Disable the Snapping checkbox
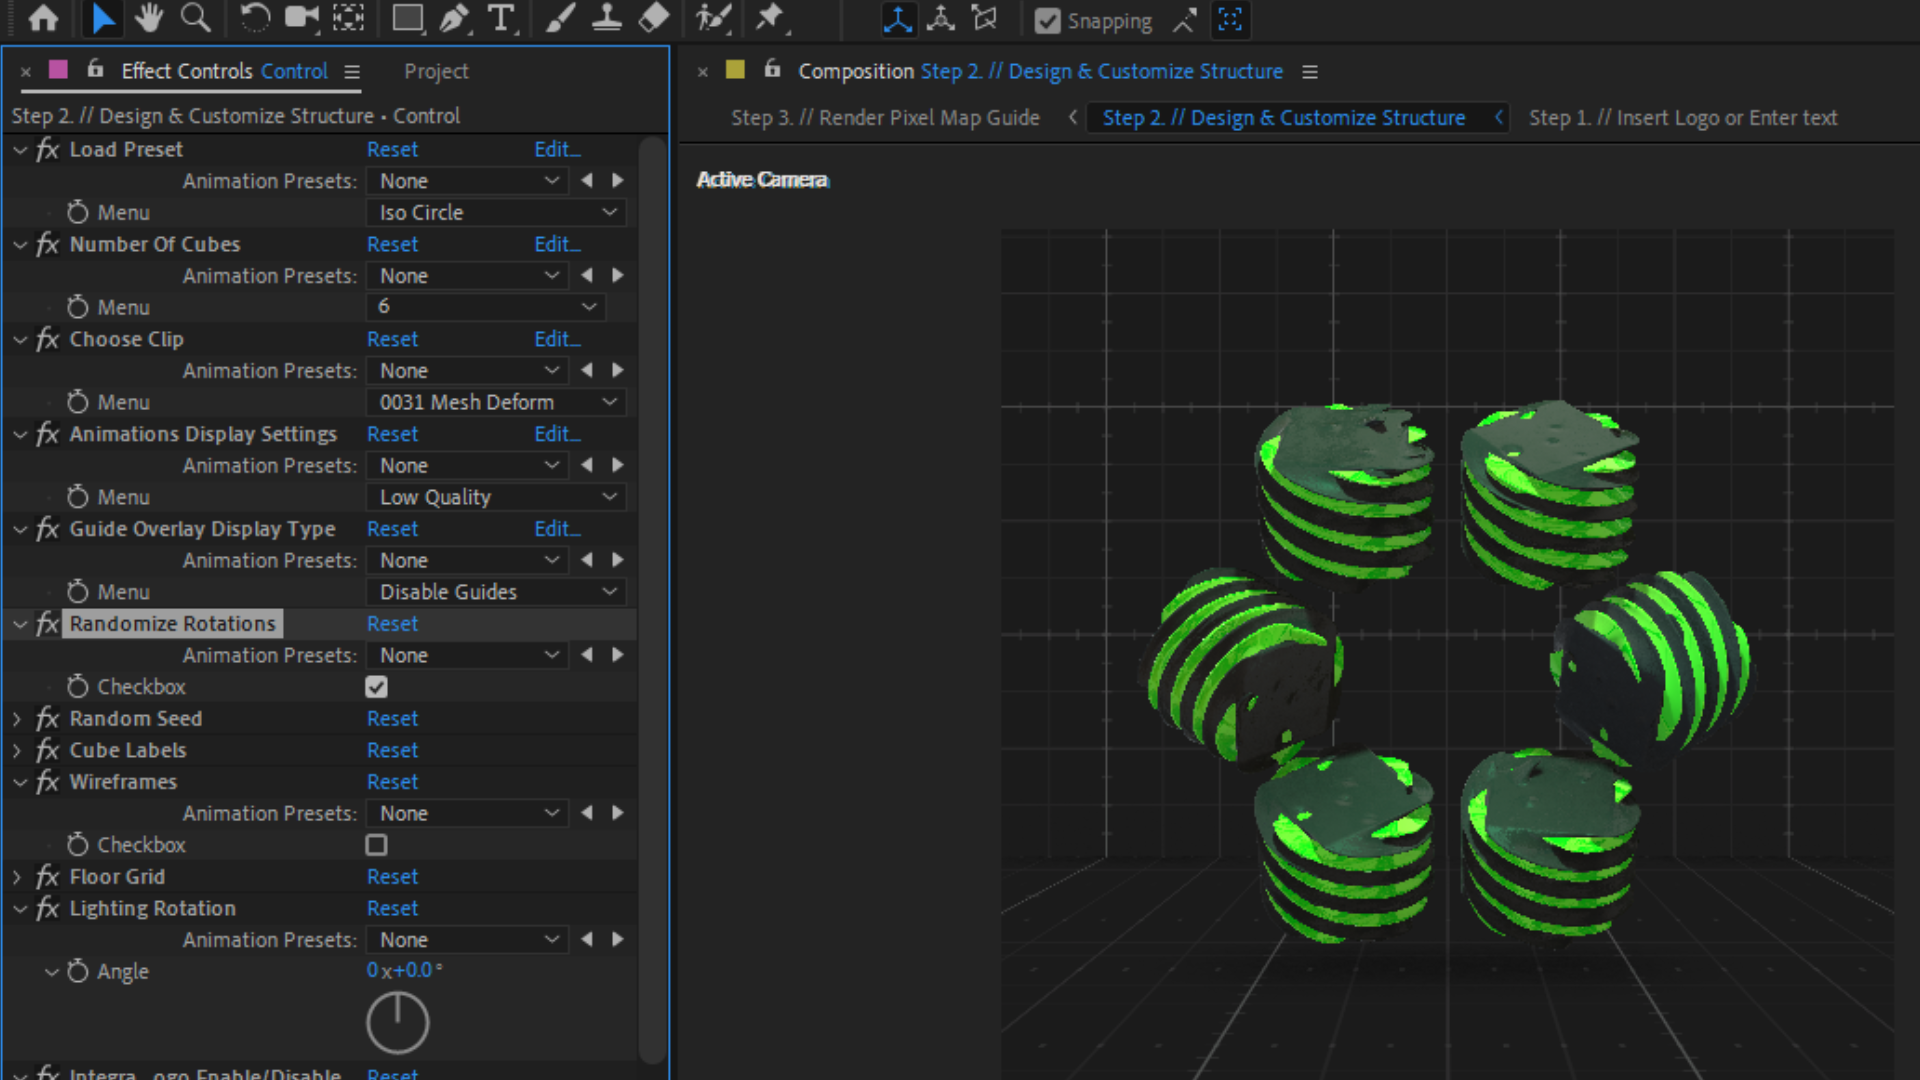The height and width of the screenshot is (1080, 1920). pyautogui.click(x=1048, y=20)
